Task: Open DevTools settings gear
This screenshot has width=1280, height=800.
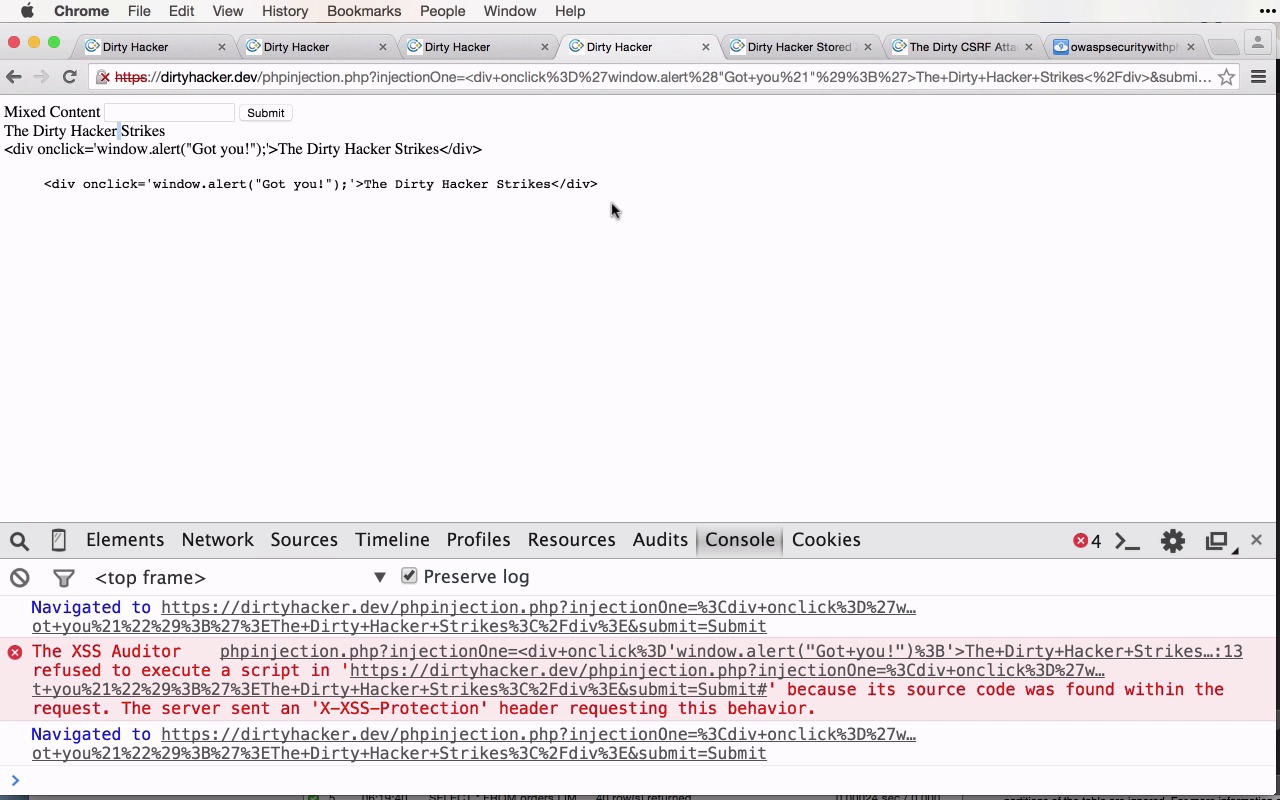Action: [1172, 541]
